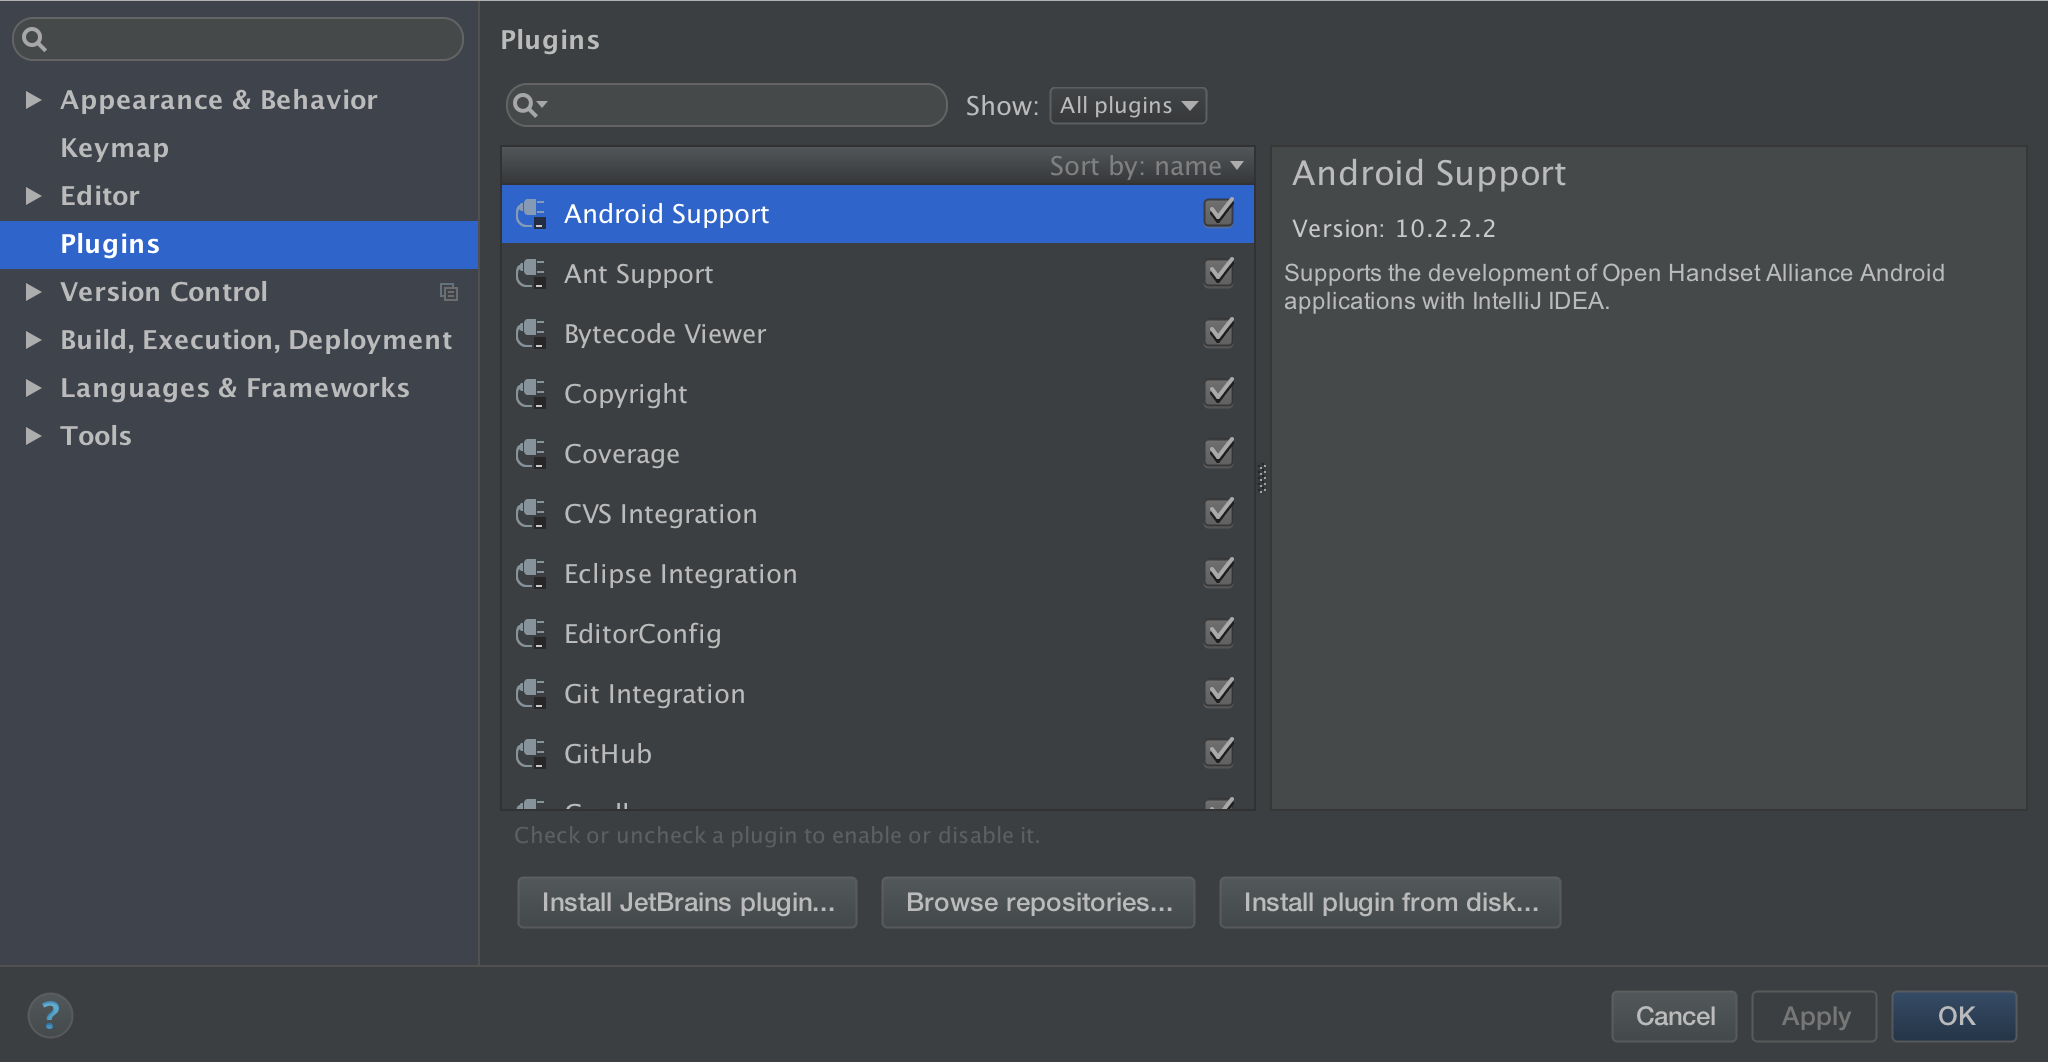Viewport: 2048px width, 1062px height.
Task: Select Keymap in the settings sidebar
Action: 114,148
